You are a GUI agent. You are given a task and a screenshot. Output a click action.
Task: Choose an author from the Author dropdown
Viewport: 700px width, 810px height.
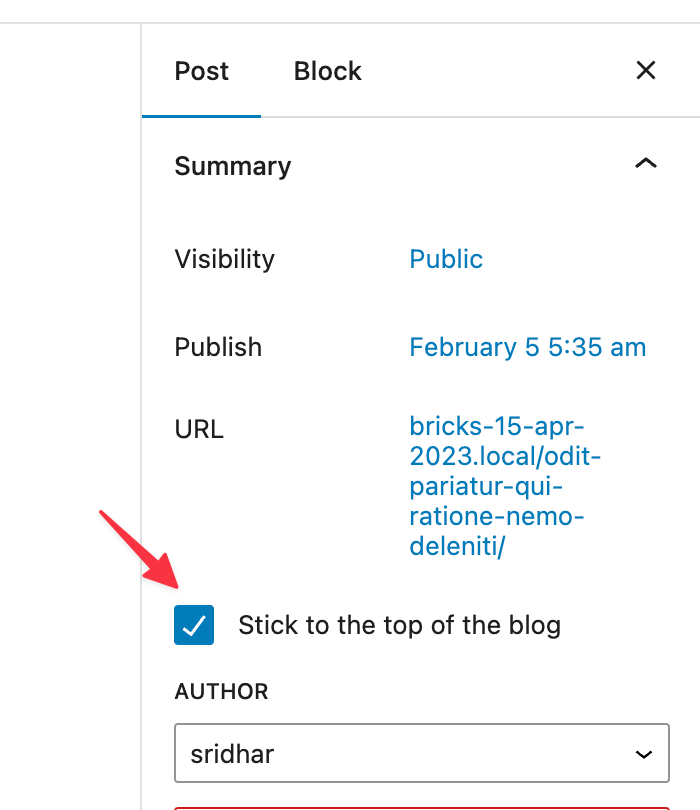coord(421,752)
